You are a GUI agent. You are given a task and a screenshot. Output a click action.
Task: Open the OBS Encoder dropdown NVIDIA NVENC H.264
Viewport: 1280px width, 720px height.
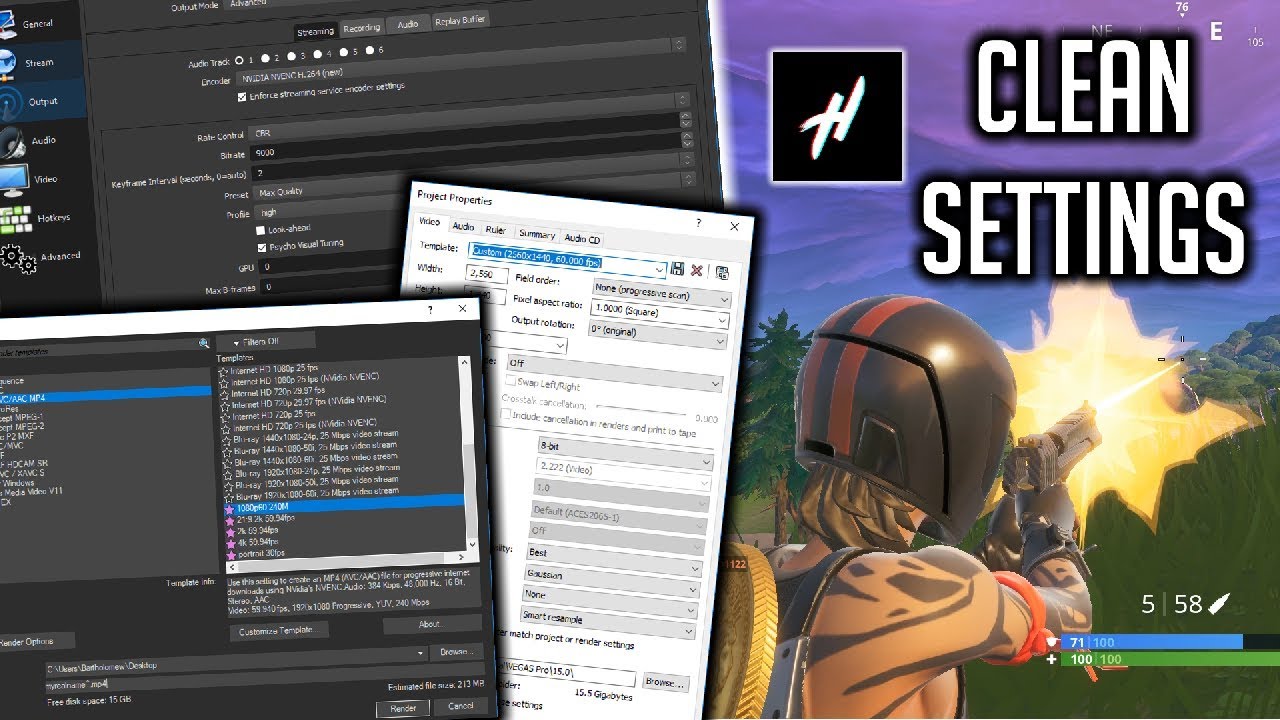tap(460, 62)
